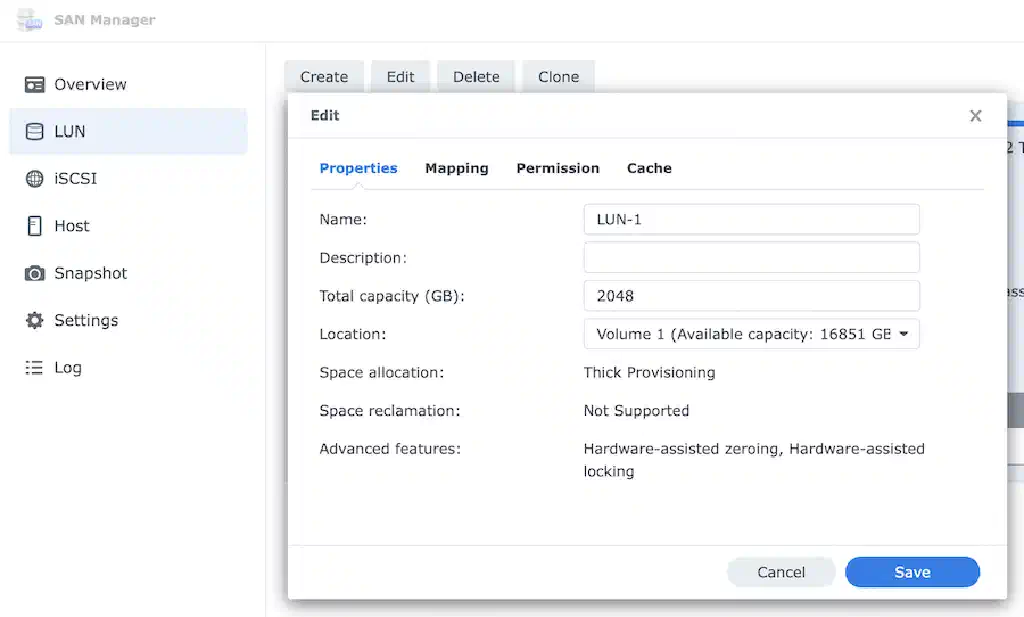Switch to the Mapping tab
The width and height of the screenshot is (1024, 617).
pos(456,168)
